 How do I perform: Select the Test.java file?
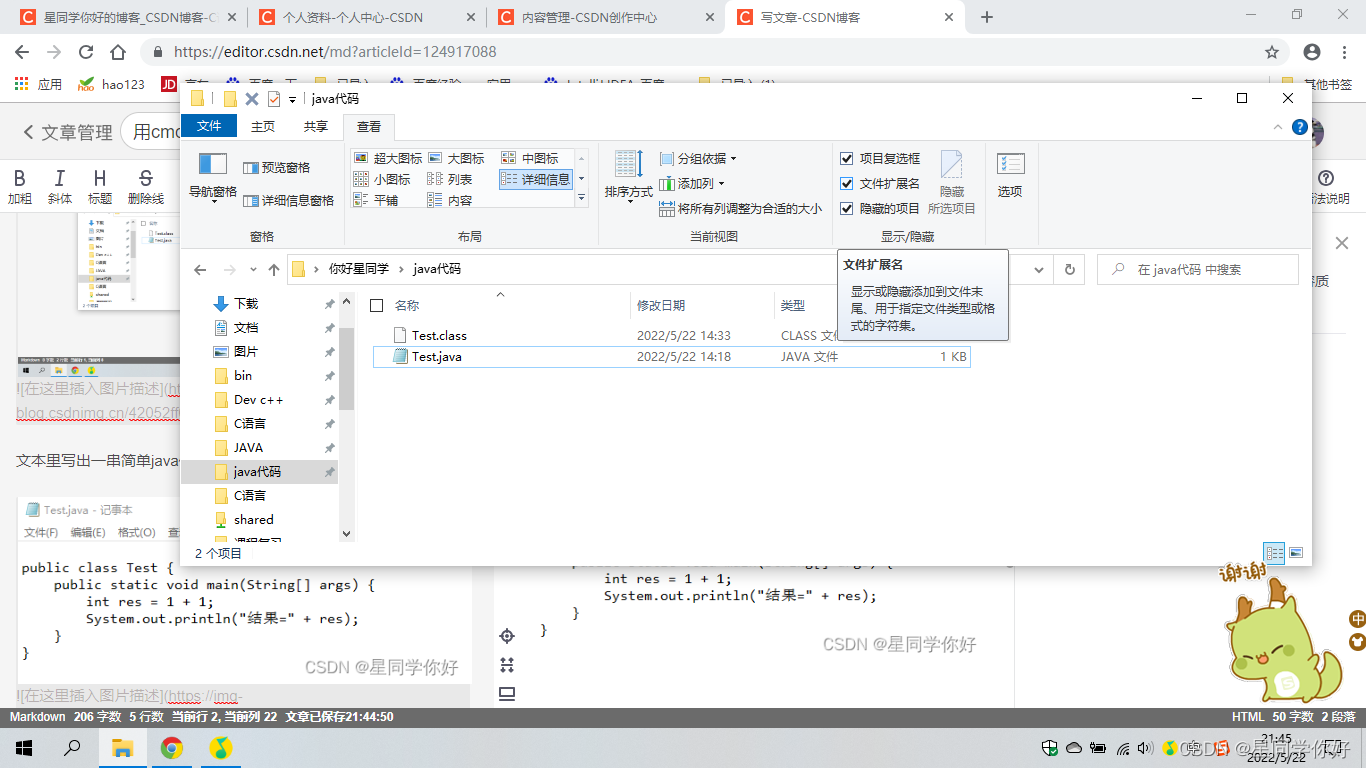point(670,356)
